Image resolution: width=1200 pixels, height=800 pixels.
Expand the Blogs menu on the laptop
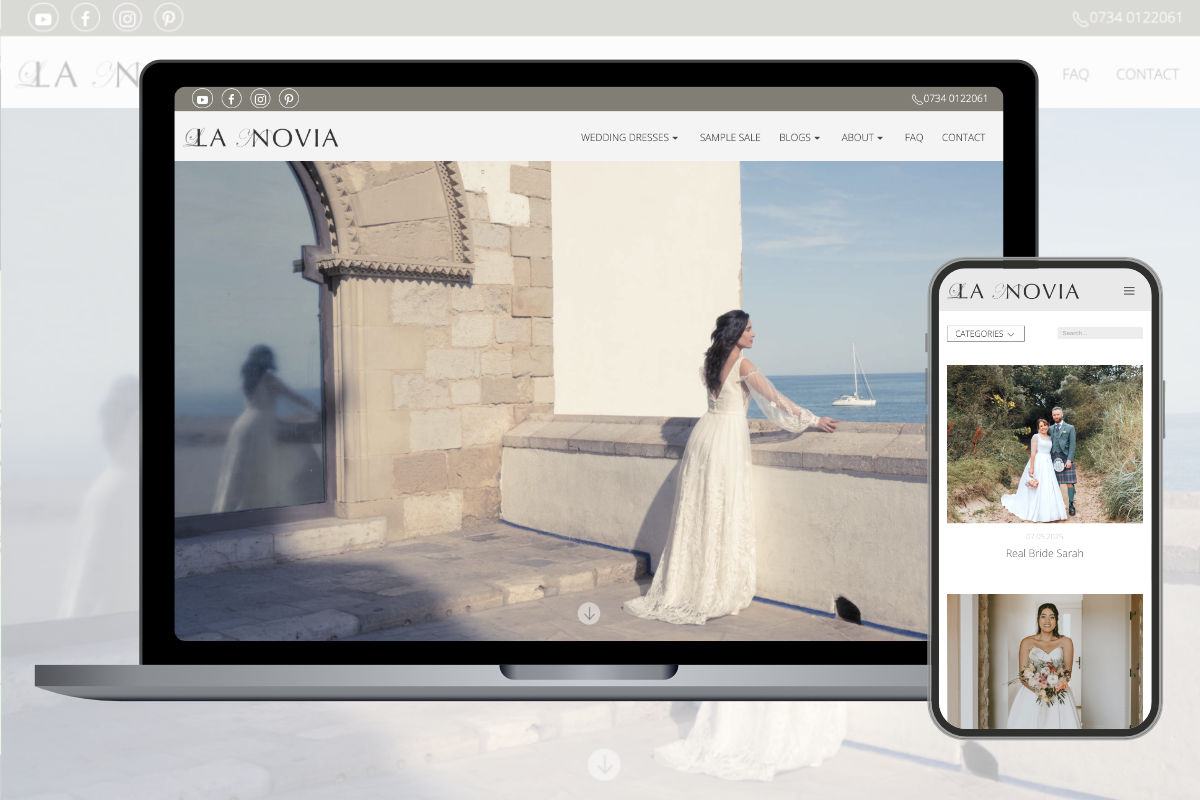tap(799, 138)
